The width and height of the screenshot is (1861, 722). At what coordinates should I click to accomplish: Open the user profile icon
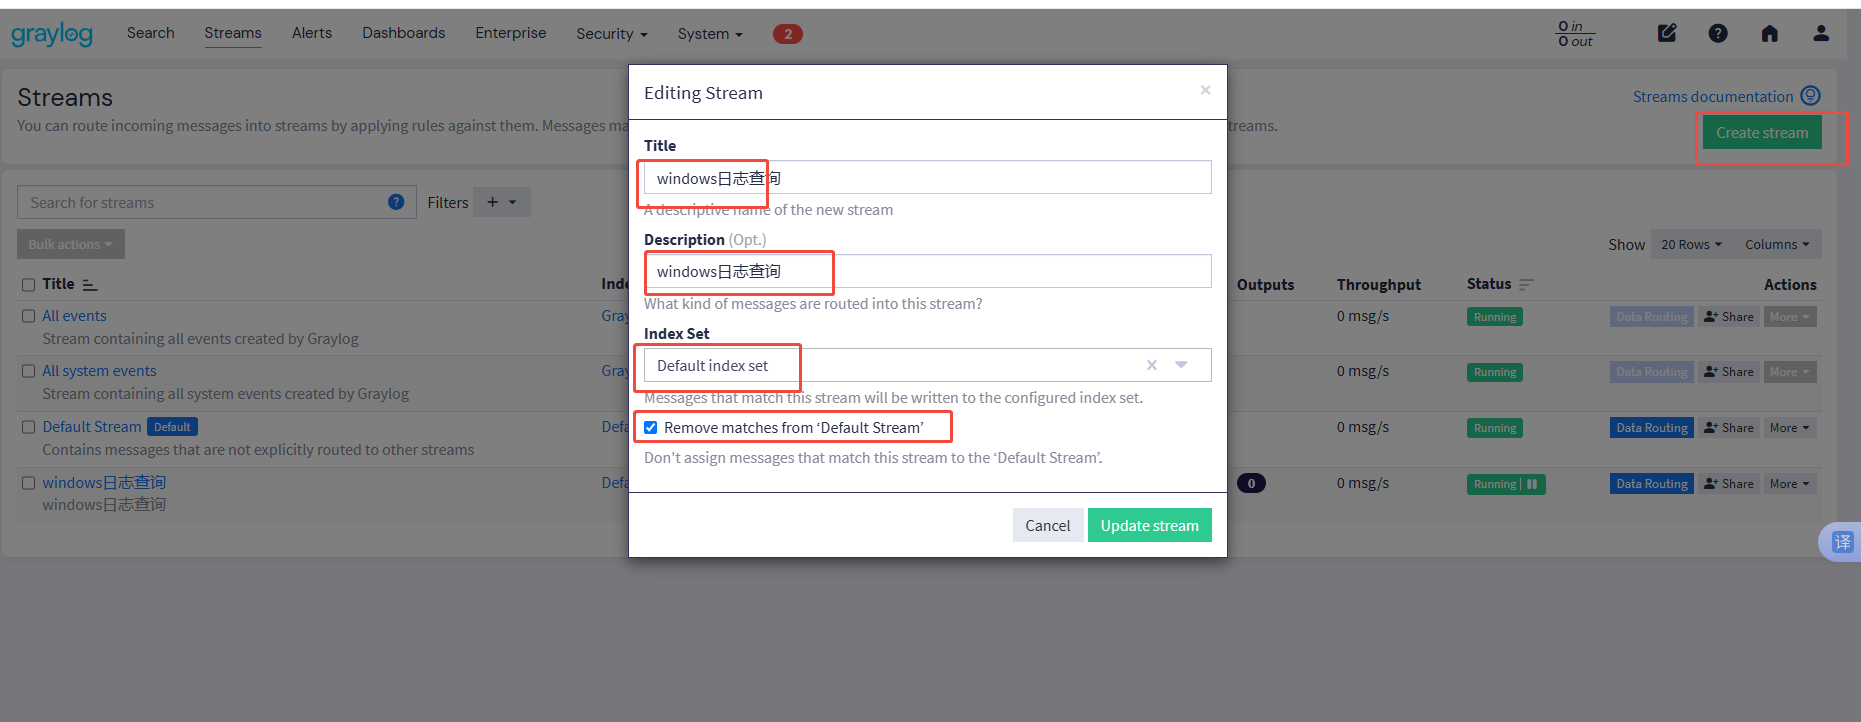click(x=1821, y=33)
